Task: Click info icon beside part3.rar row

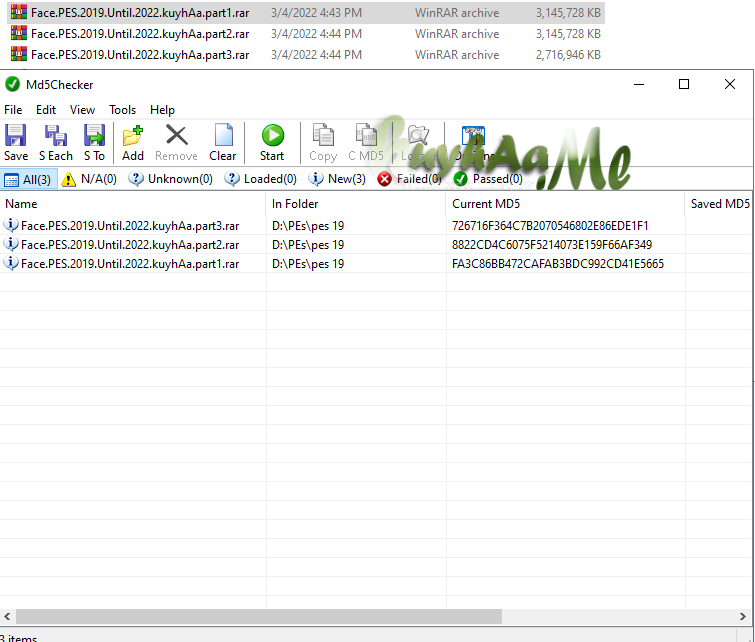Action: pyautogui.click(x=11, y=225)
